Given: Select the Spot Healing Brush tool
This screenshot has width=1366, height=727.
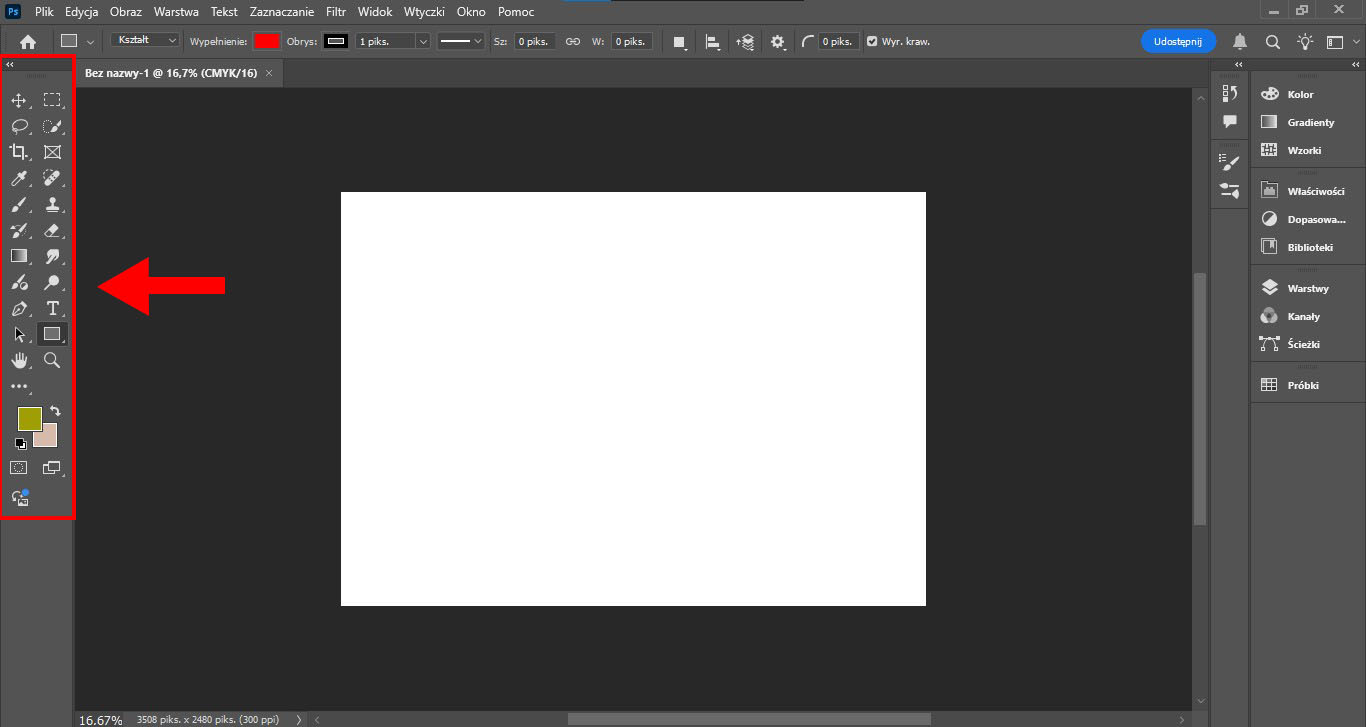Looking at the screenshot, I should pyautogui.click(x=52, y=178).
